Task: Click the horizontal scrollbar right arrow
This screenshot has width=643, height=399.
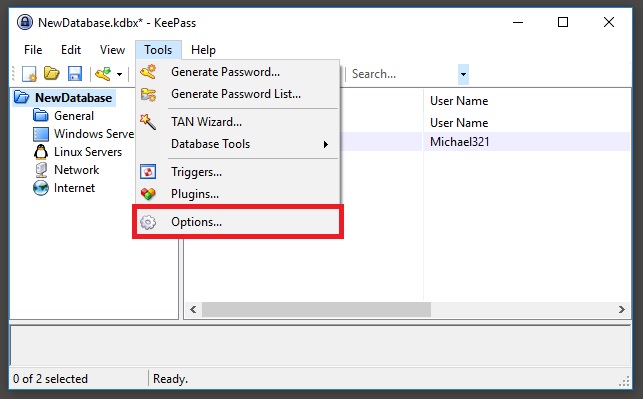Action: point(622,309)
